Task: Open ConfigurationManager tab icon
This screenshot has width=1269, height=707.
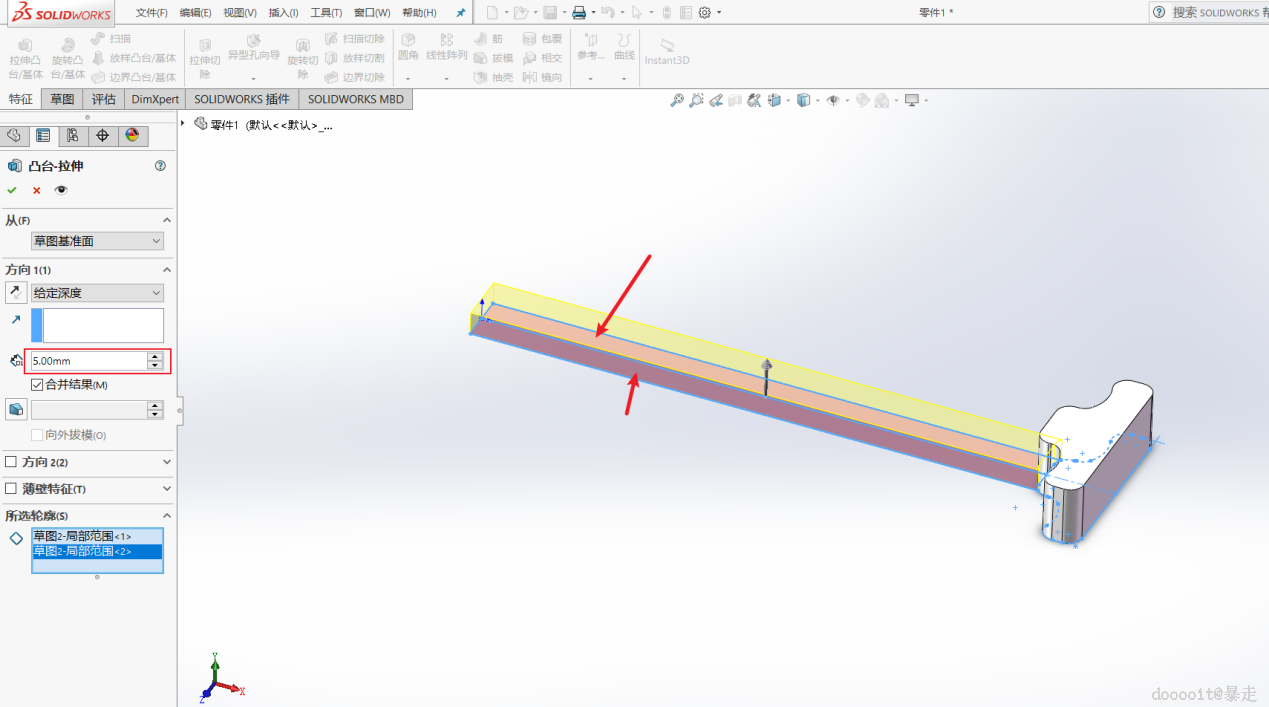Action: tap(73, 136)
